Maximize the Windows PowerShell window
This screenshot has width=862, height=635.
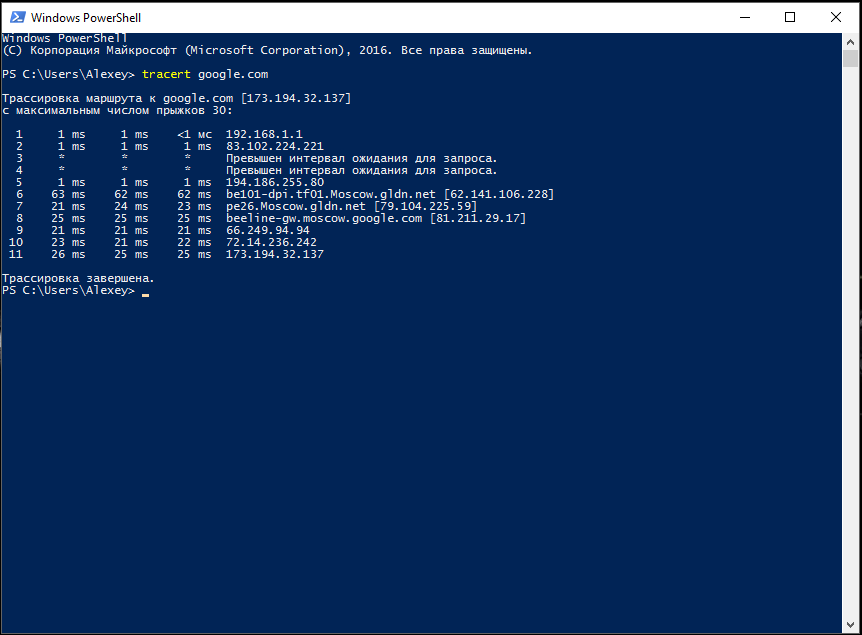coord(790,17)
